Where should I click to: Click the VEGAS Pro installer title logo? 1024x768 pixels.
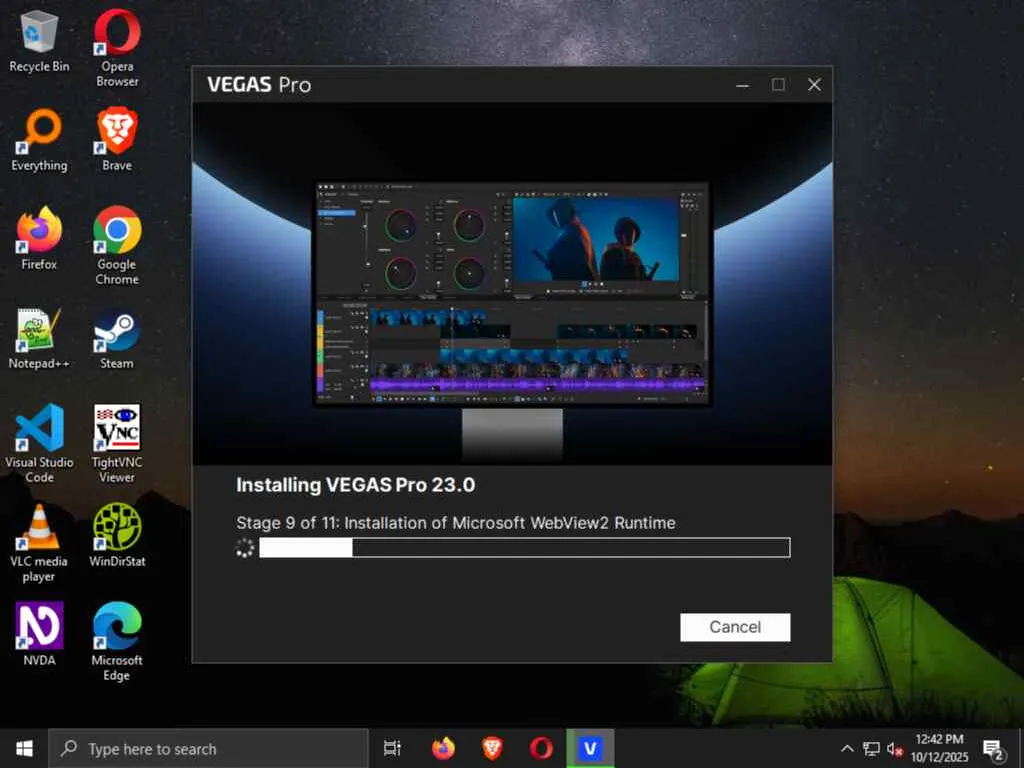coord(259,85)
